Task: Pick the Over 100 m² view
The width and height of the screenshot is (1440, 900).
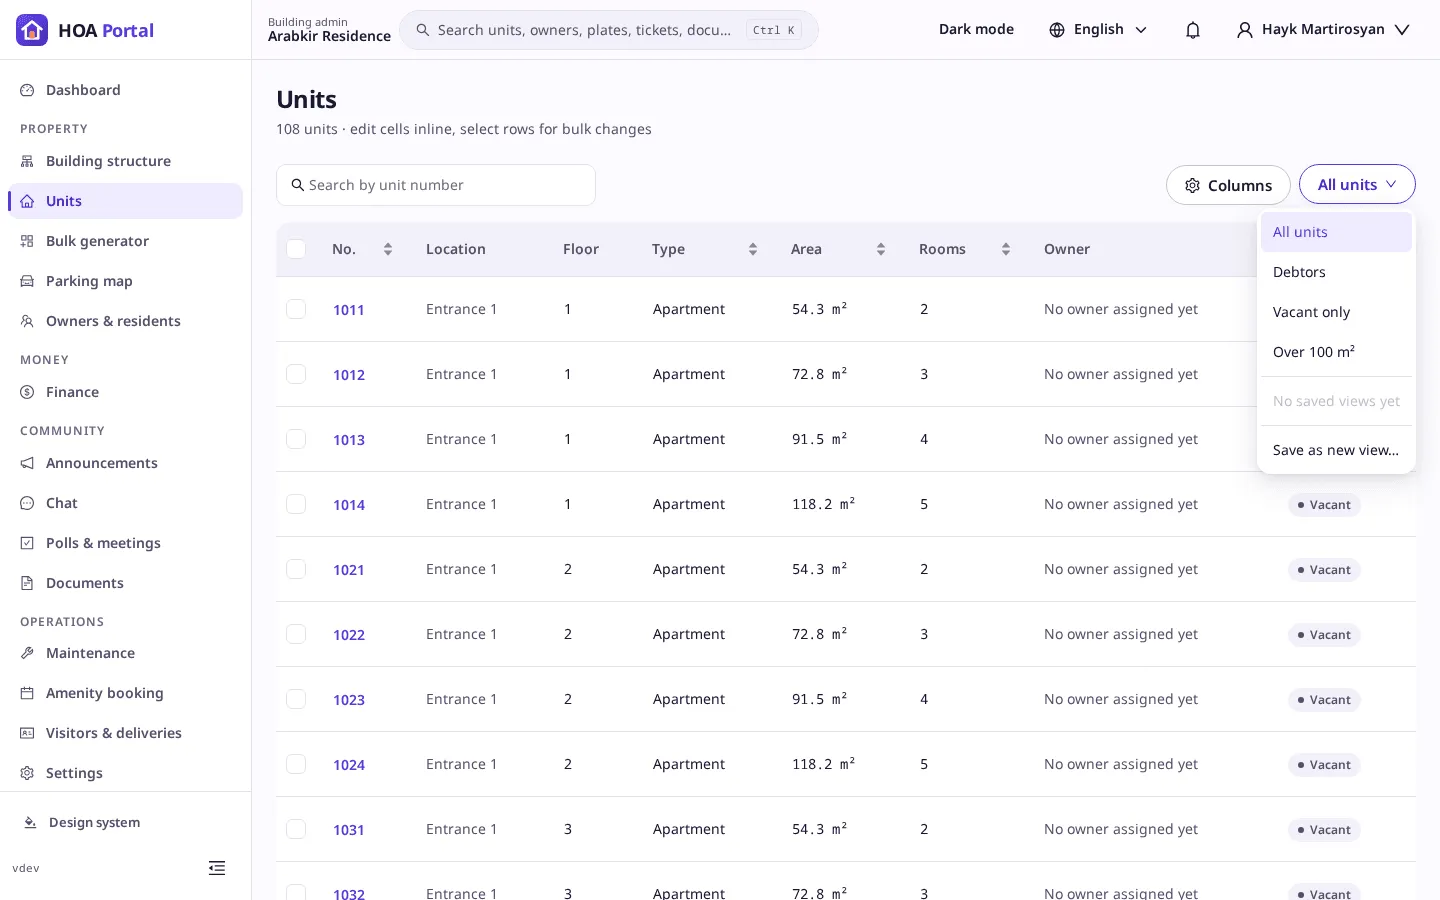Action: (x=1336, y=352)
